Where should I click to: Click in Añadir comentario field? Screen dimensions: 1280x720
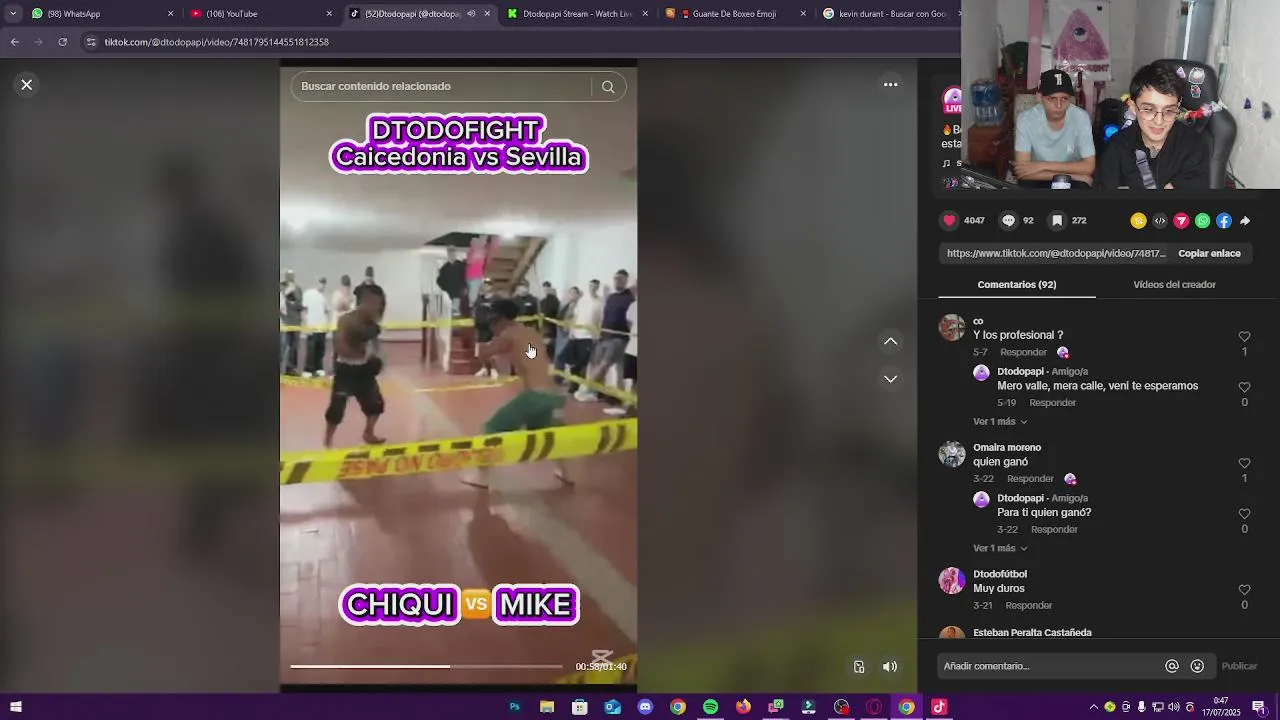pos(1050,666)
